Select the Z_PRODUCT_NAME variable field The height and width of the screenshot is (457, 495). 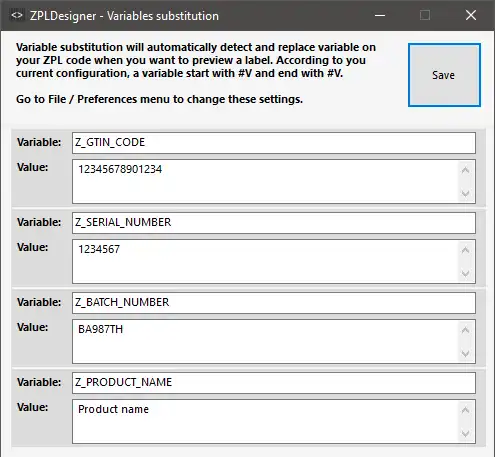274,383
